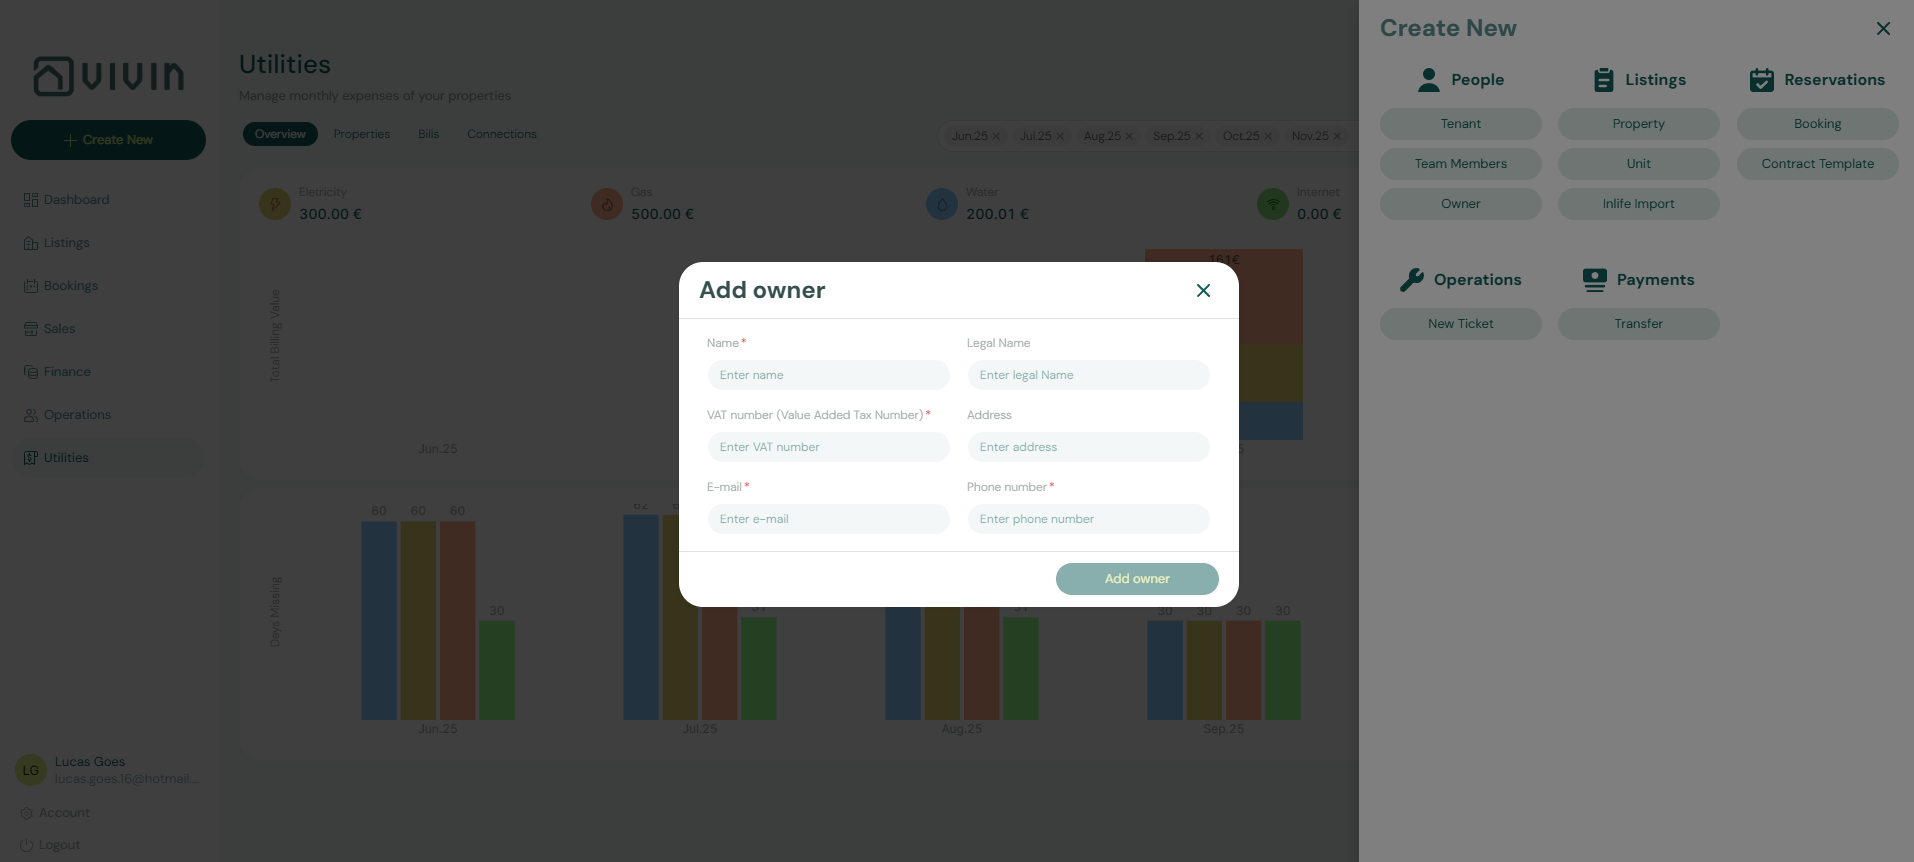Select Tenant in Create New panel
This screenshot has width=1914, height=862.
(x=1460, y=124)
